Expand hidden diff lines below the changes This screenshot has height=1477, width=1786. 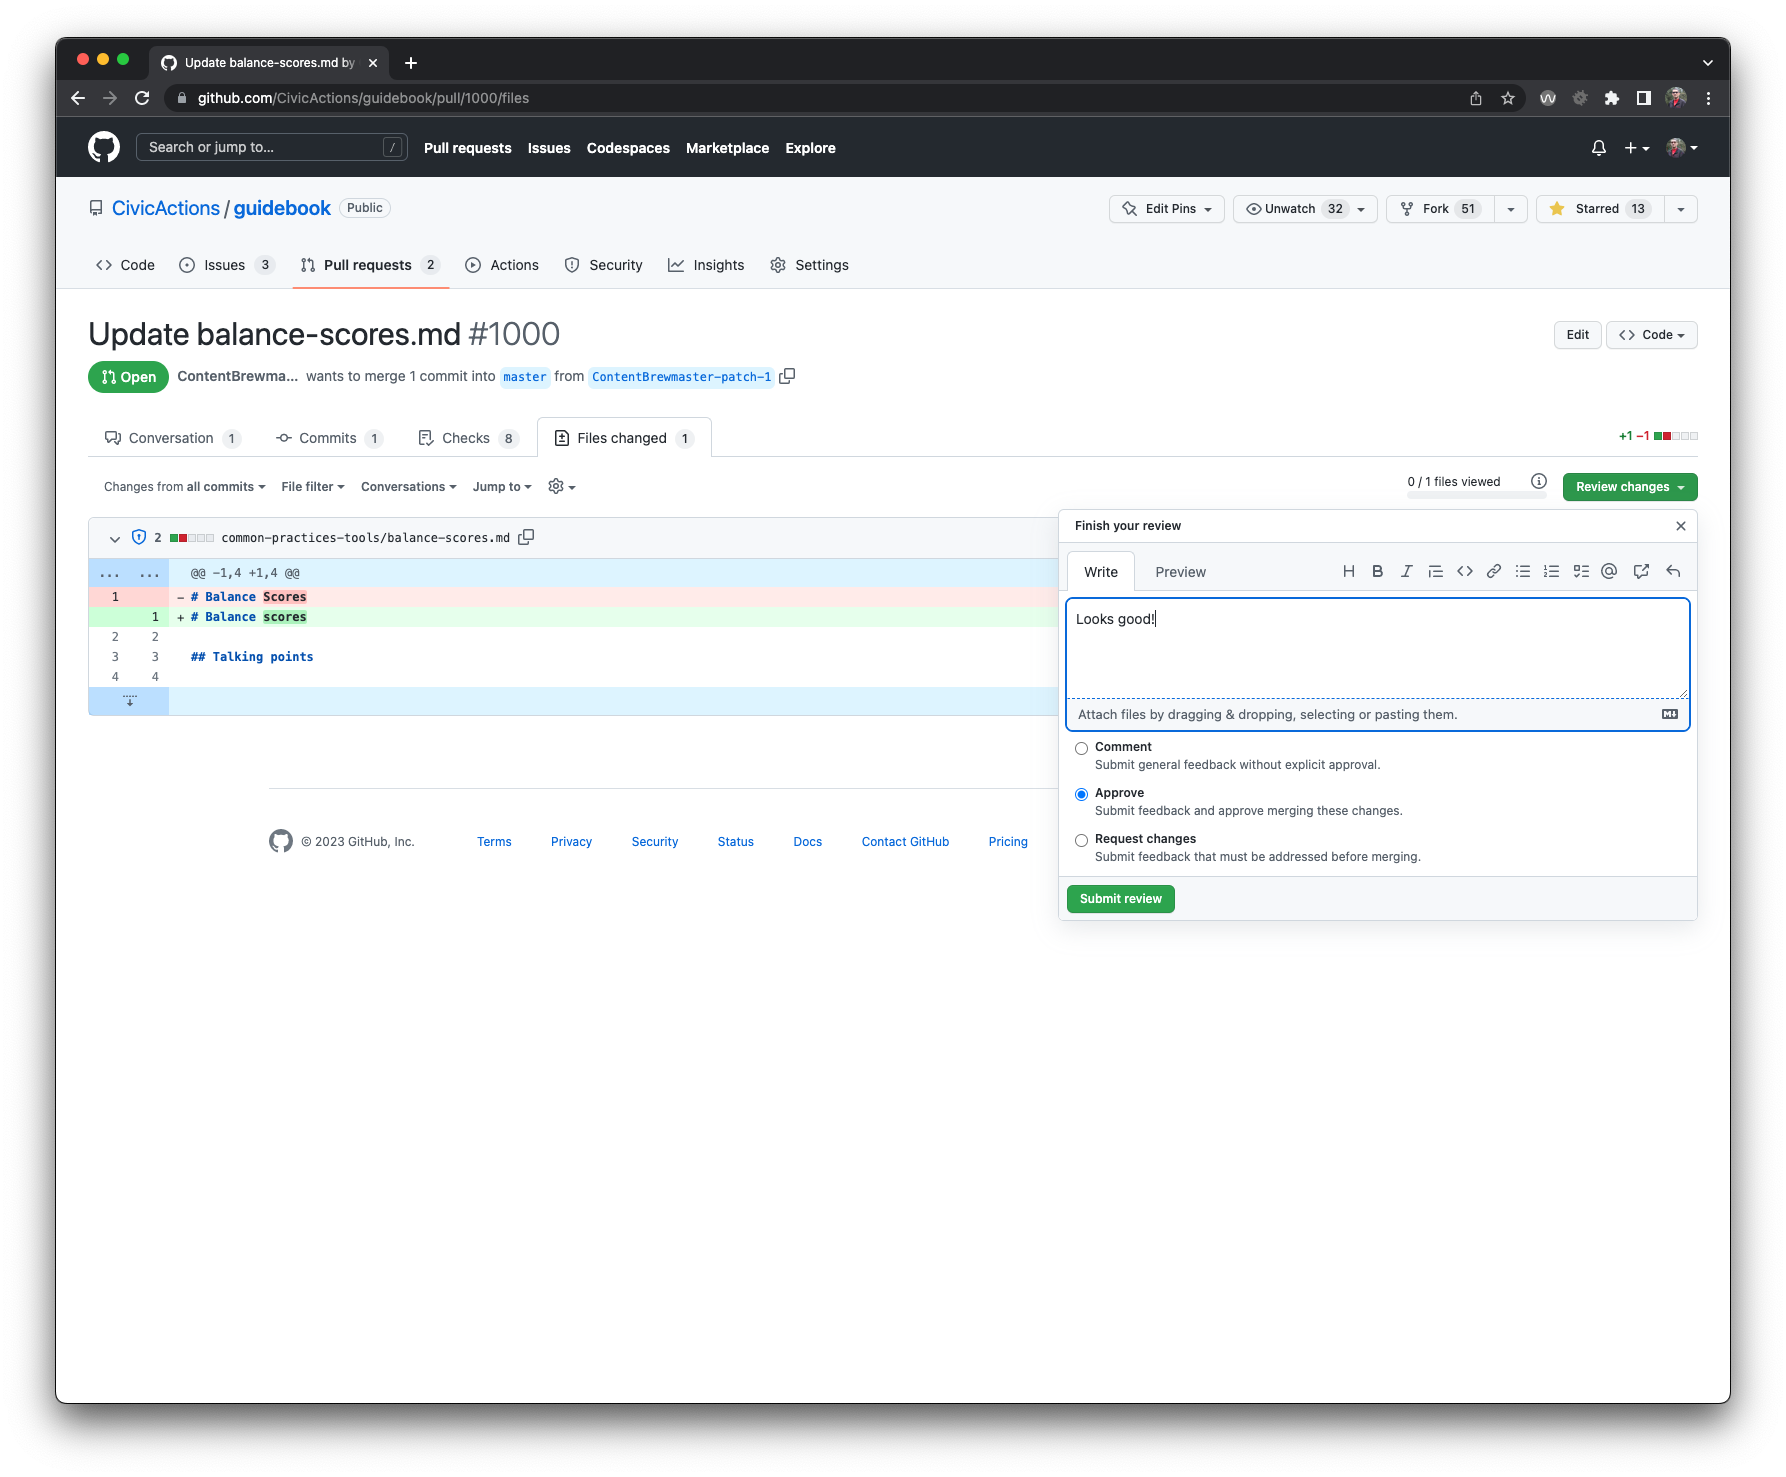coord(129,701)
